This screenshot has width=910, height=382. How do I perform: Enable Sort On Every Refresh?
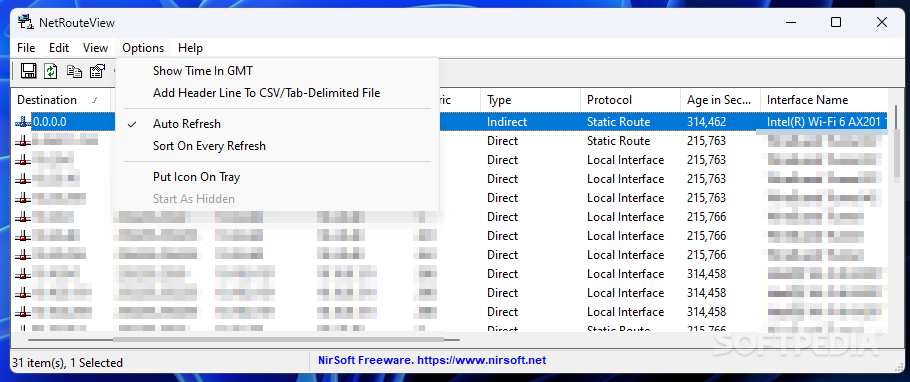277,146
